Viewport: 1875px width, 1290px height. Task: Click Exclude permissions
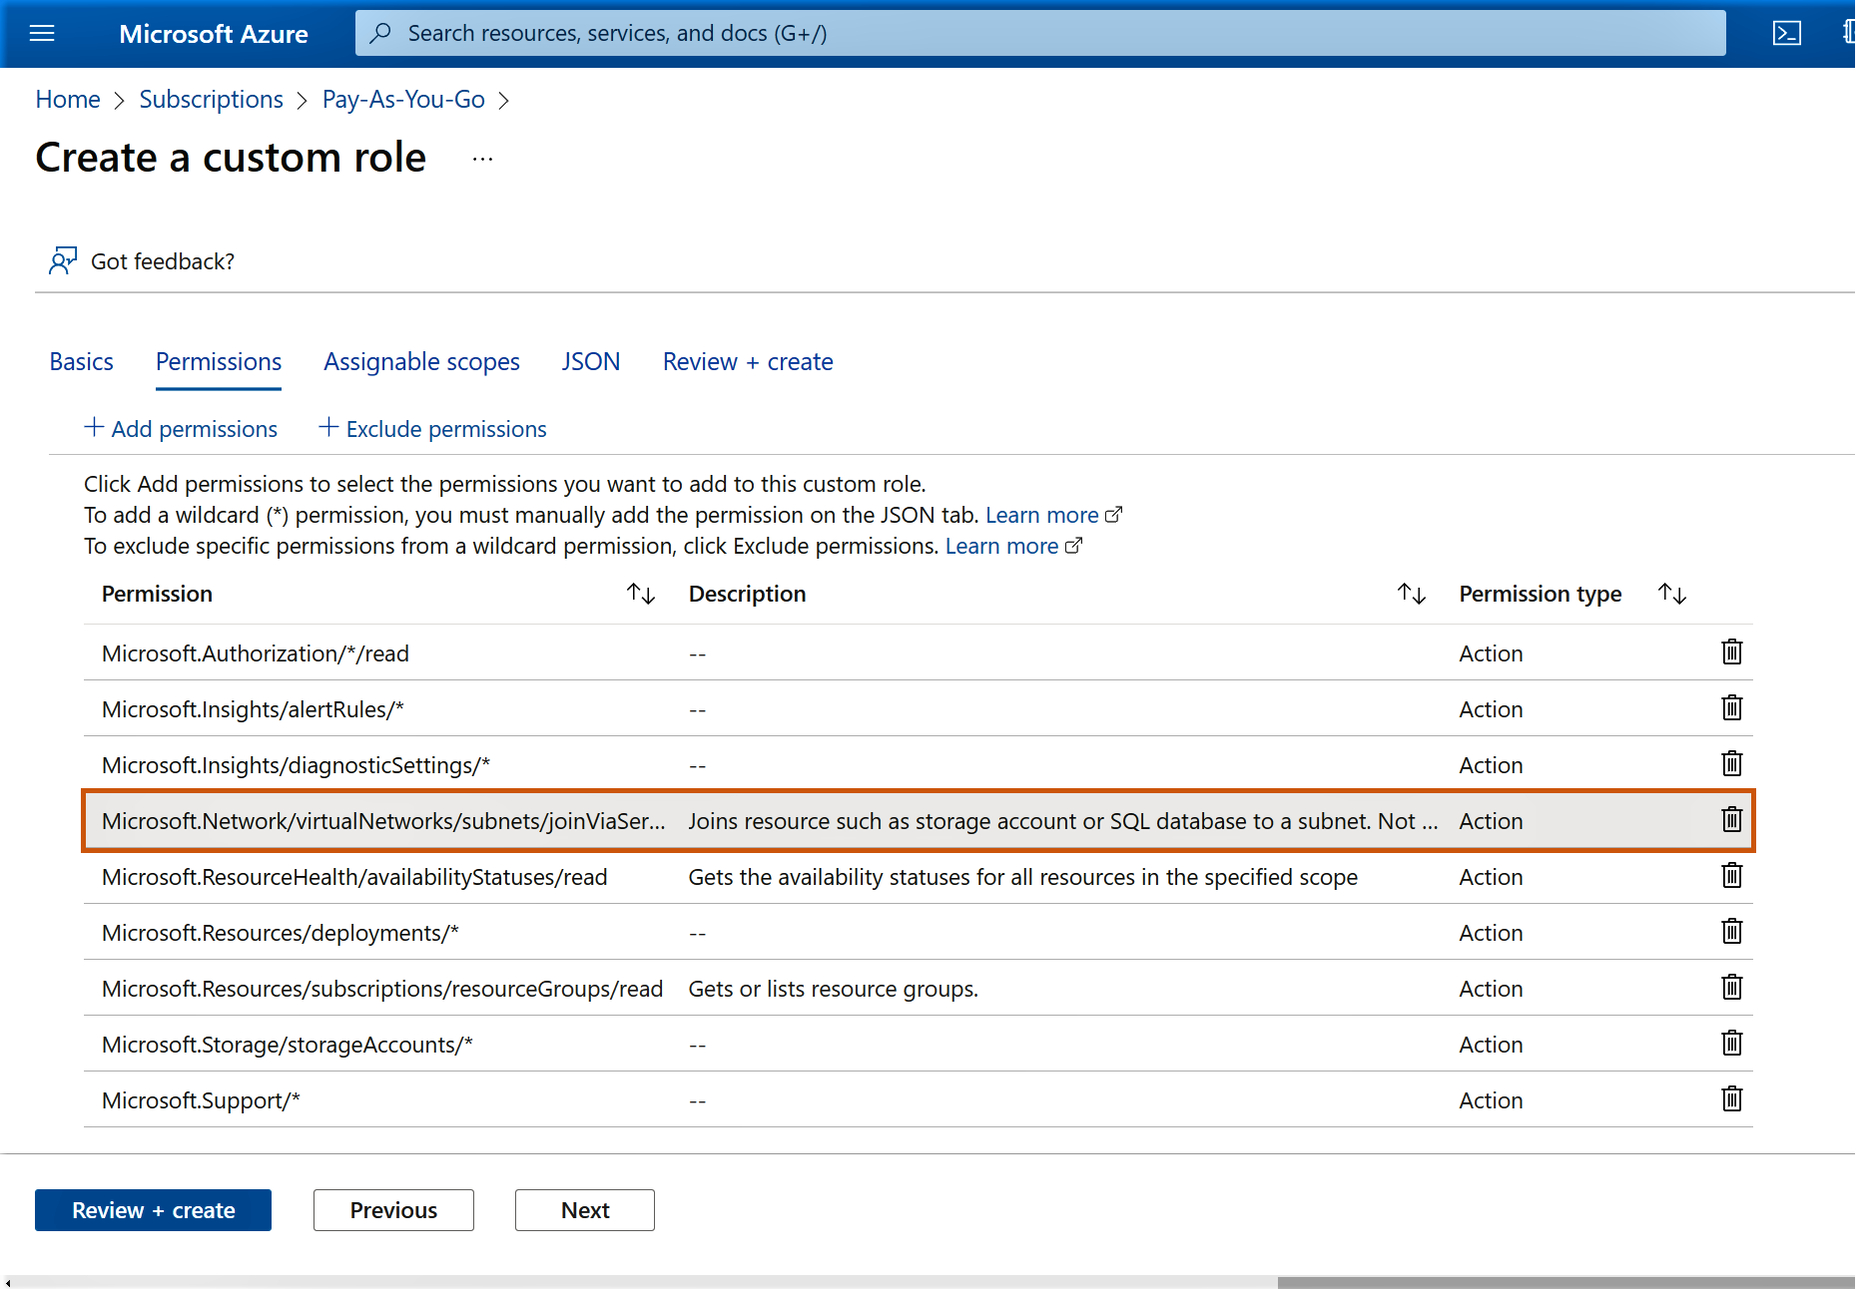pyautogui.click(x=432, y=429)
